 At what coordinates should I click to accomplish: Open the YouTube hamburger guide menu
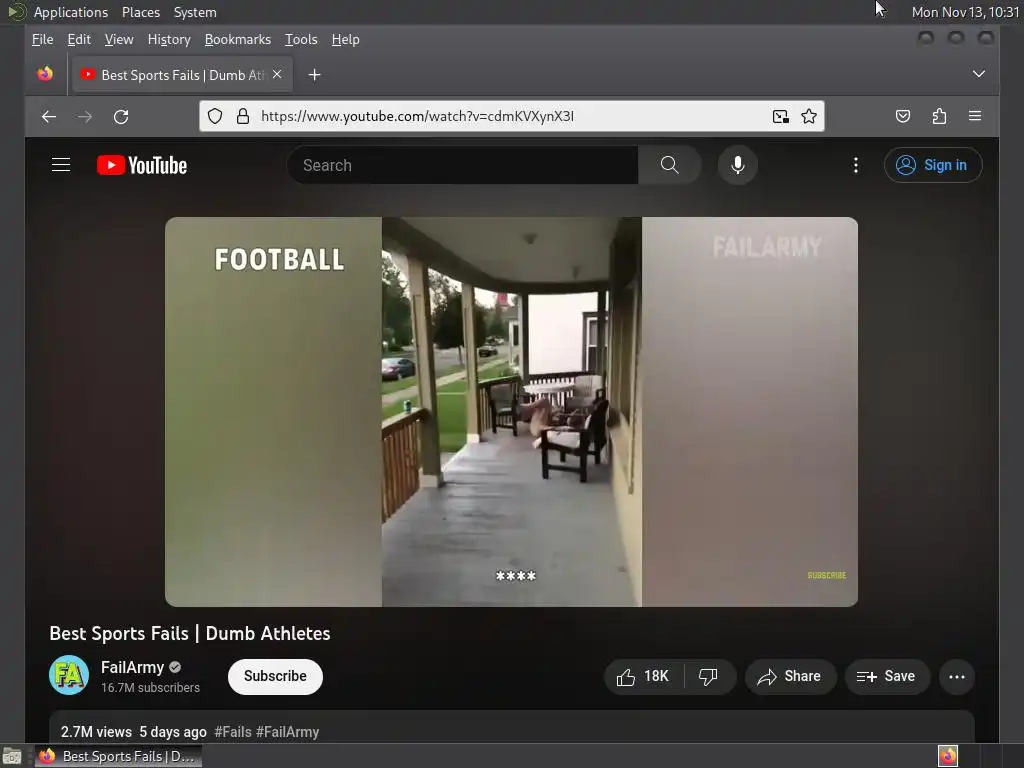click(61, 165)
